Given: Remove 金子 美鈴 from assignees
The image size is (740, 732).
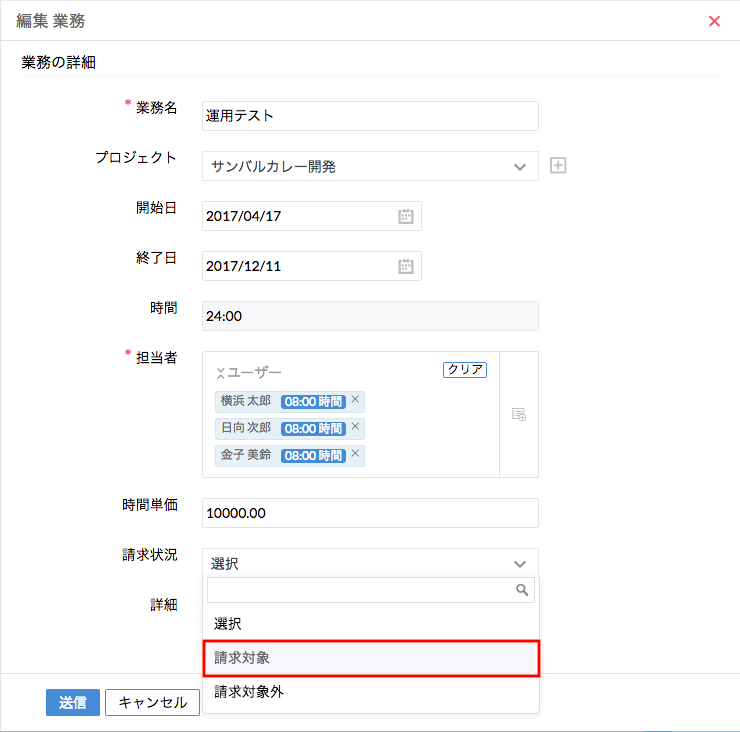Looking at the screenshot, I should pos(355,454).
